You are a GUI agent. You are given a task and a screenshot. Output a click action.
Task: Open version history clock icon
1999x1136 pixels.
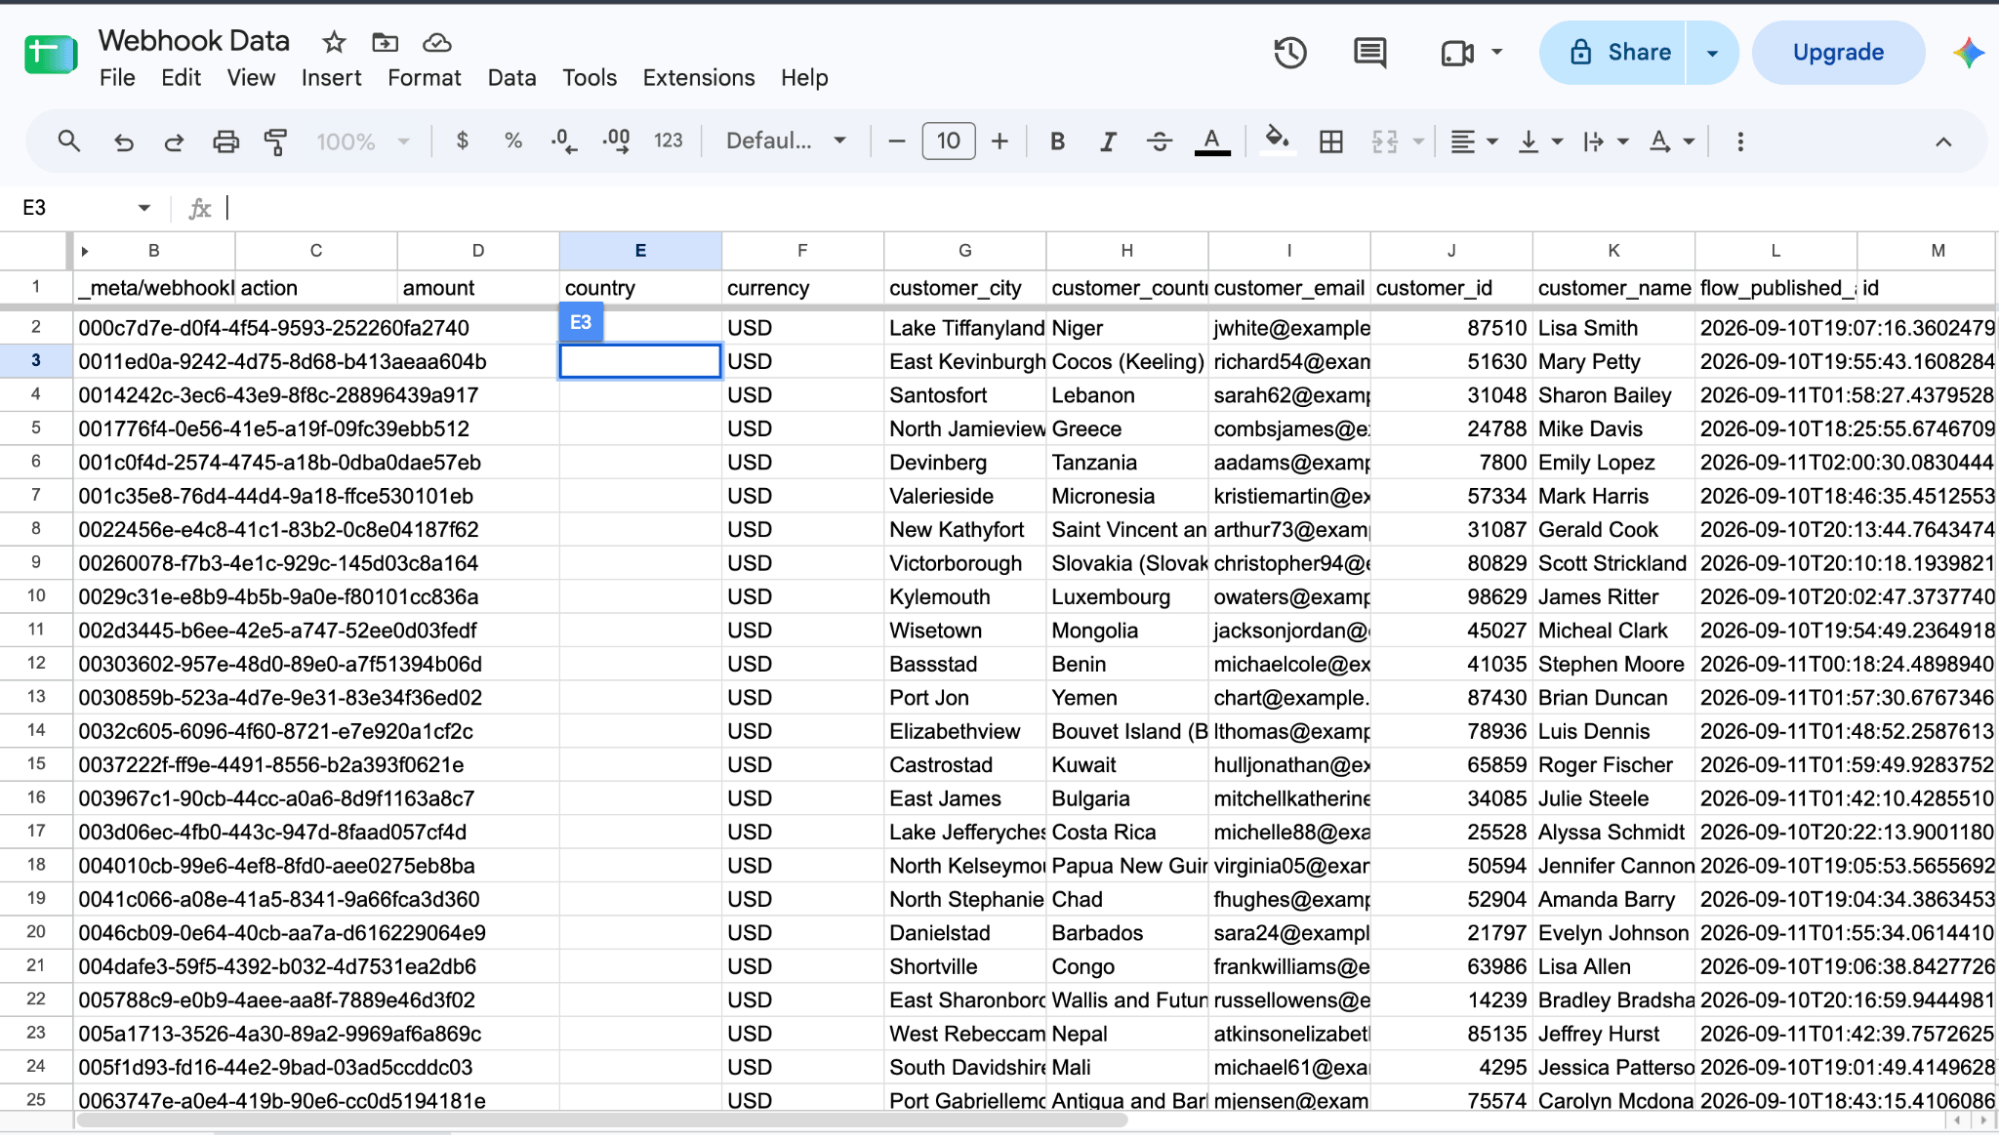(1290, 52)
